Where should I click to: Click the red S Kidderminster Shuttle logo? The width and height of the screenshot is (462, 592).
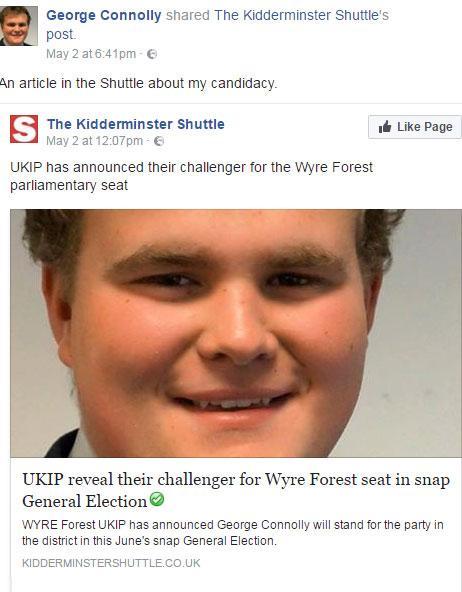point(24,129)
